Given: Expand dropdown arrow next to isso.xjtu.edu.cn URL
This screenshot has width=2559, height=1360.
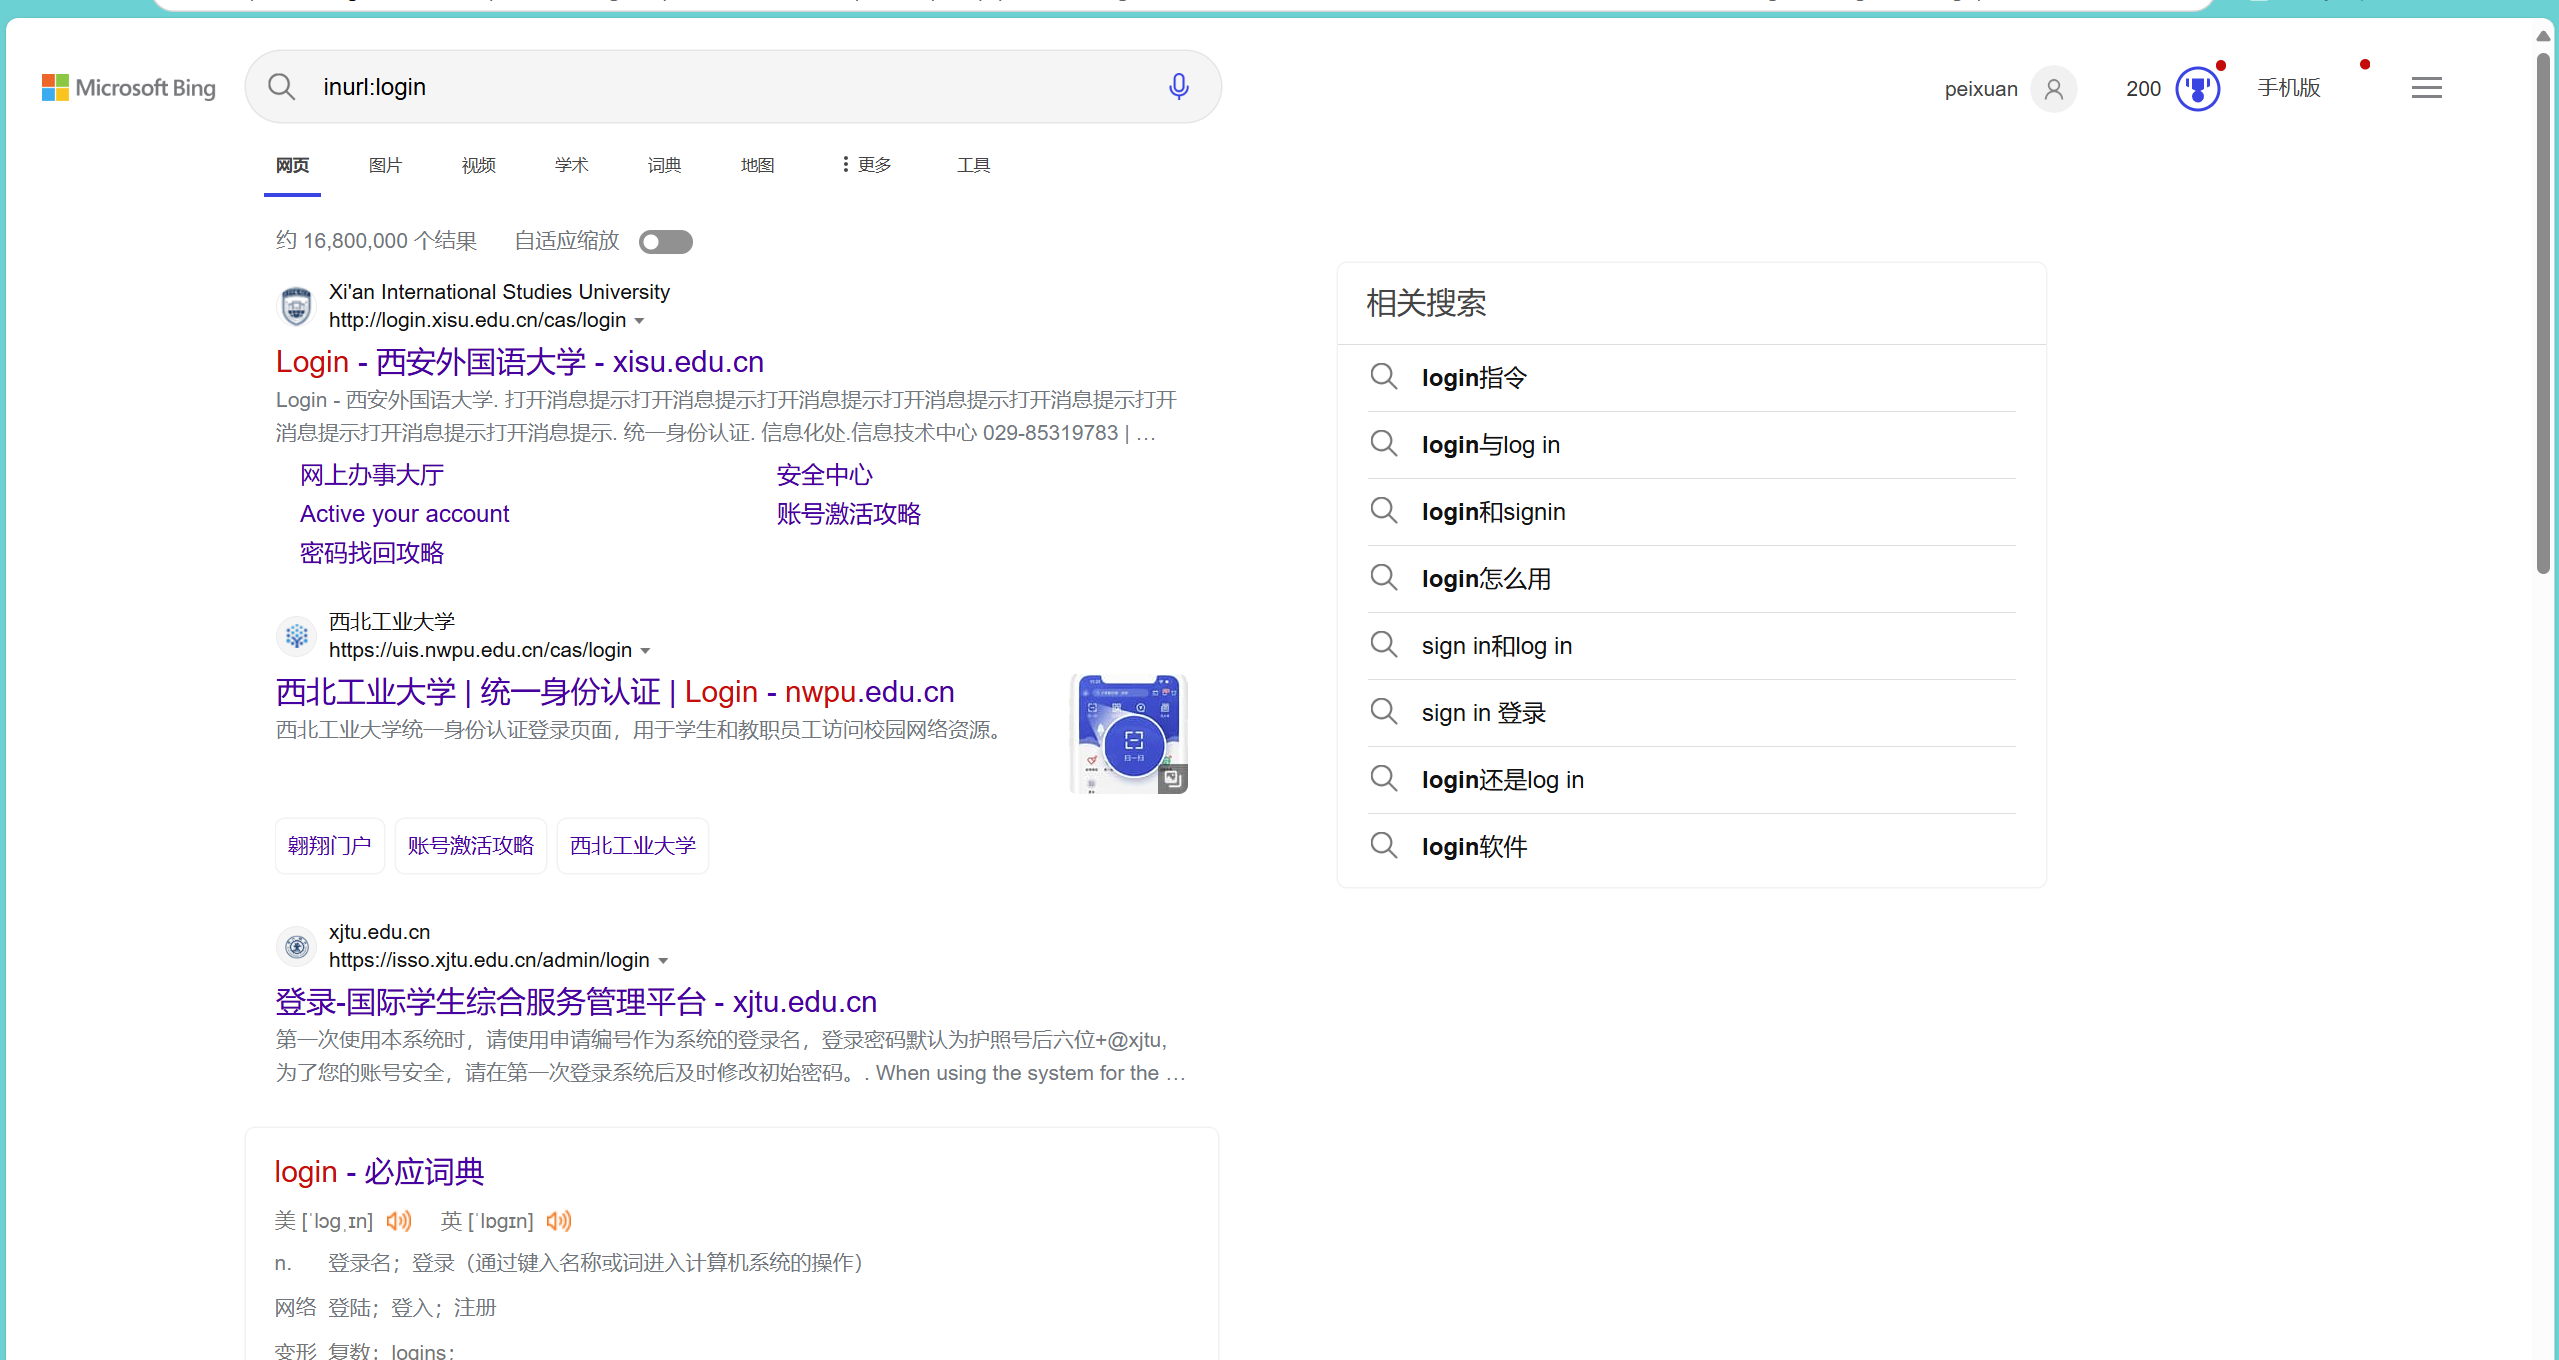Looking at the screenshot, I should click(x=663, y=961).
